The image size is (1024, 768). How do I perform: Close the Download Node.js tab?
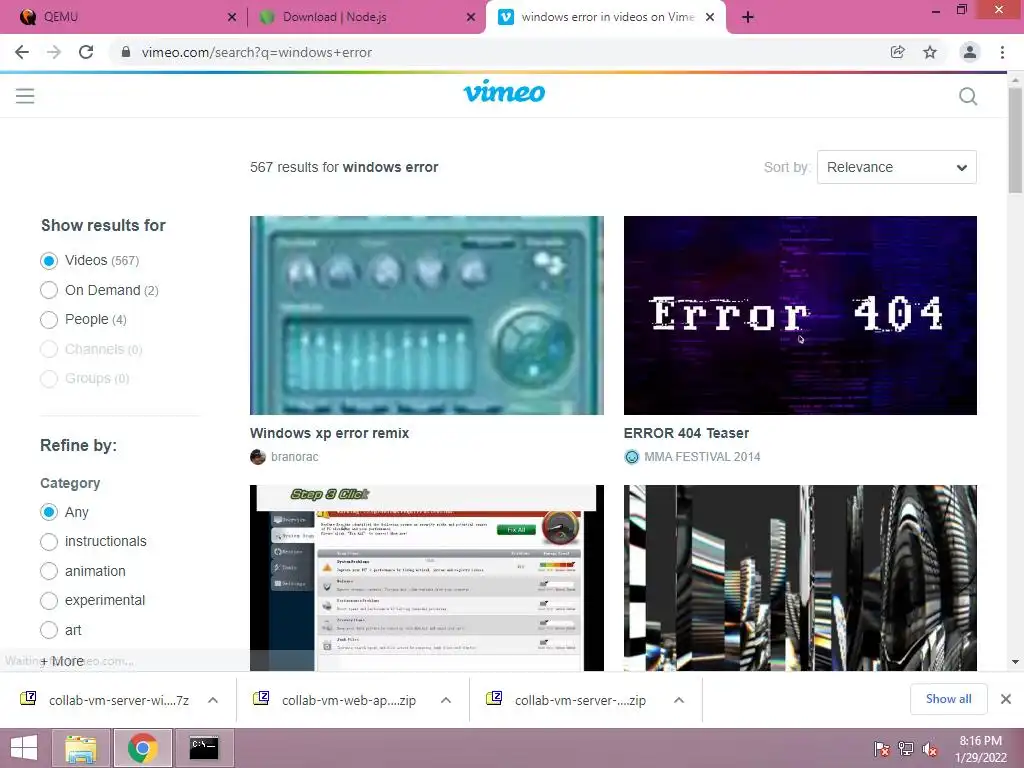tap(471, 17)
